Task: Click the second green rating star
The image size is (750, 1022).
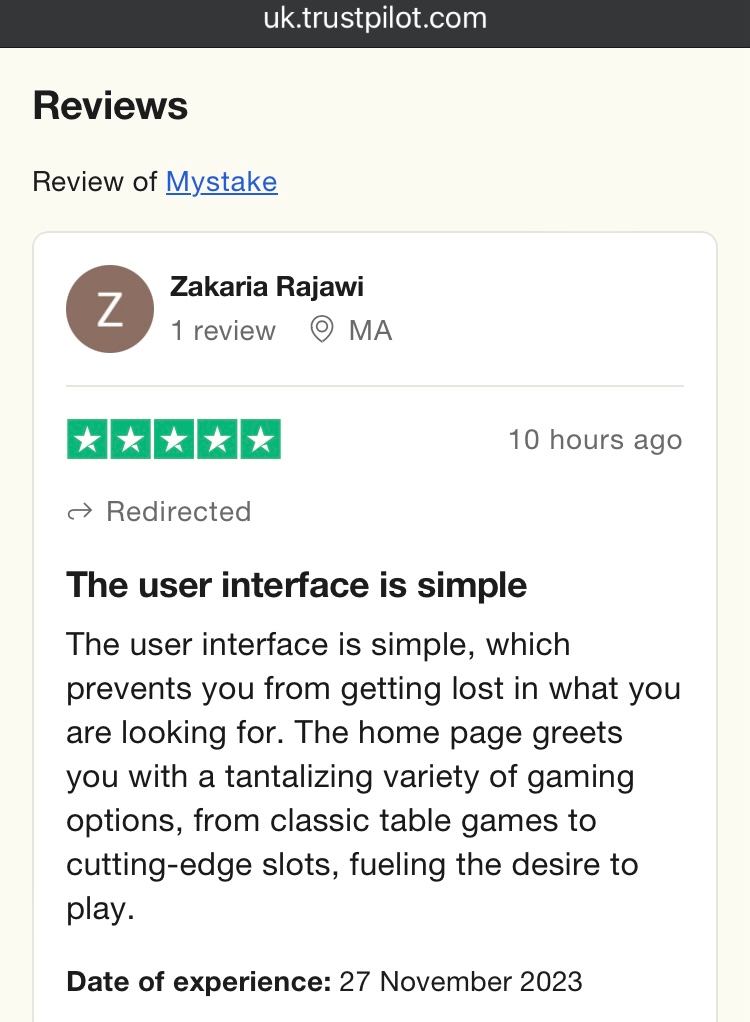Action: click(x=131, y=440)
